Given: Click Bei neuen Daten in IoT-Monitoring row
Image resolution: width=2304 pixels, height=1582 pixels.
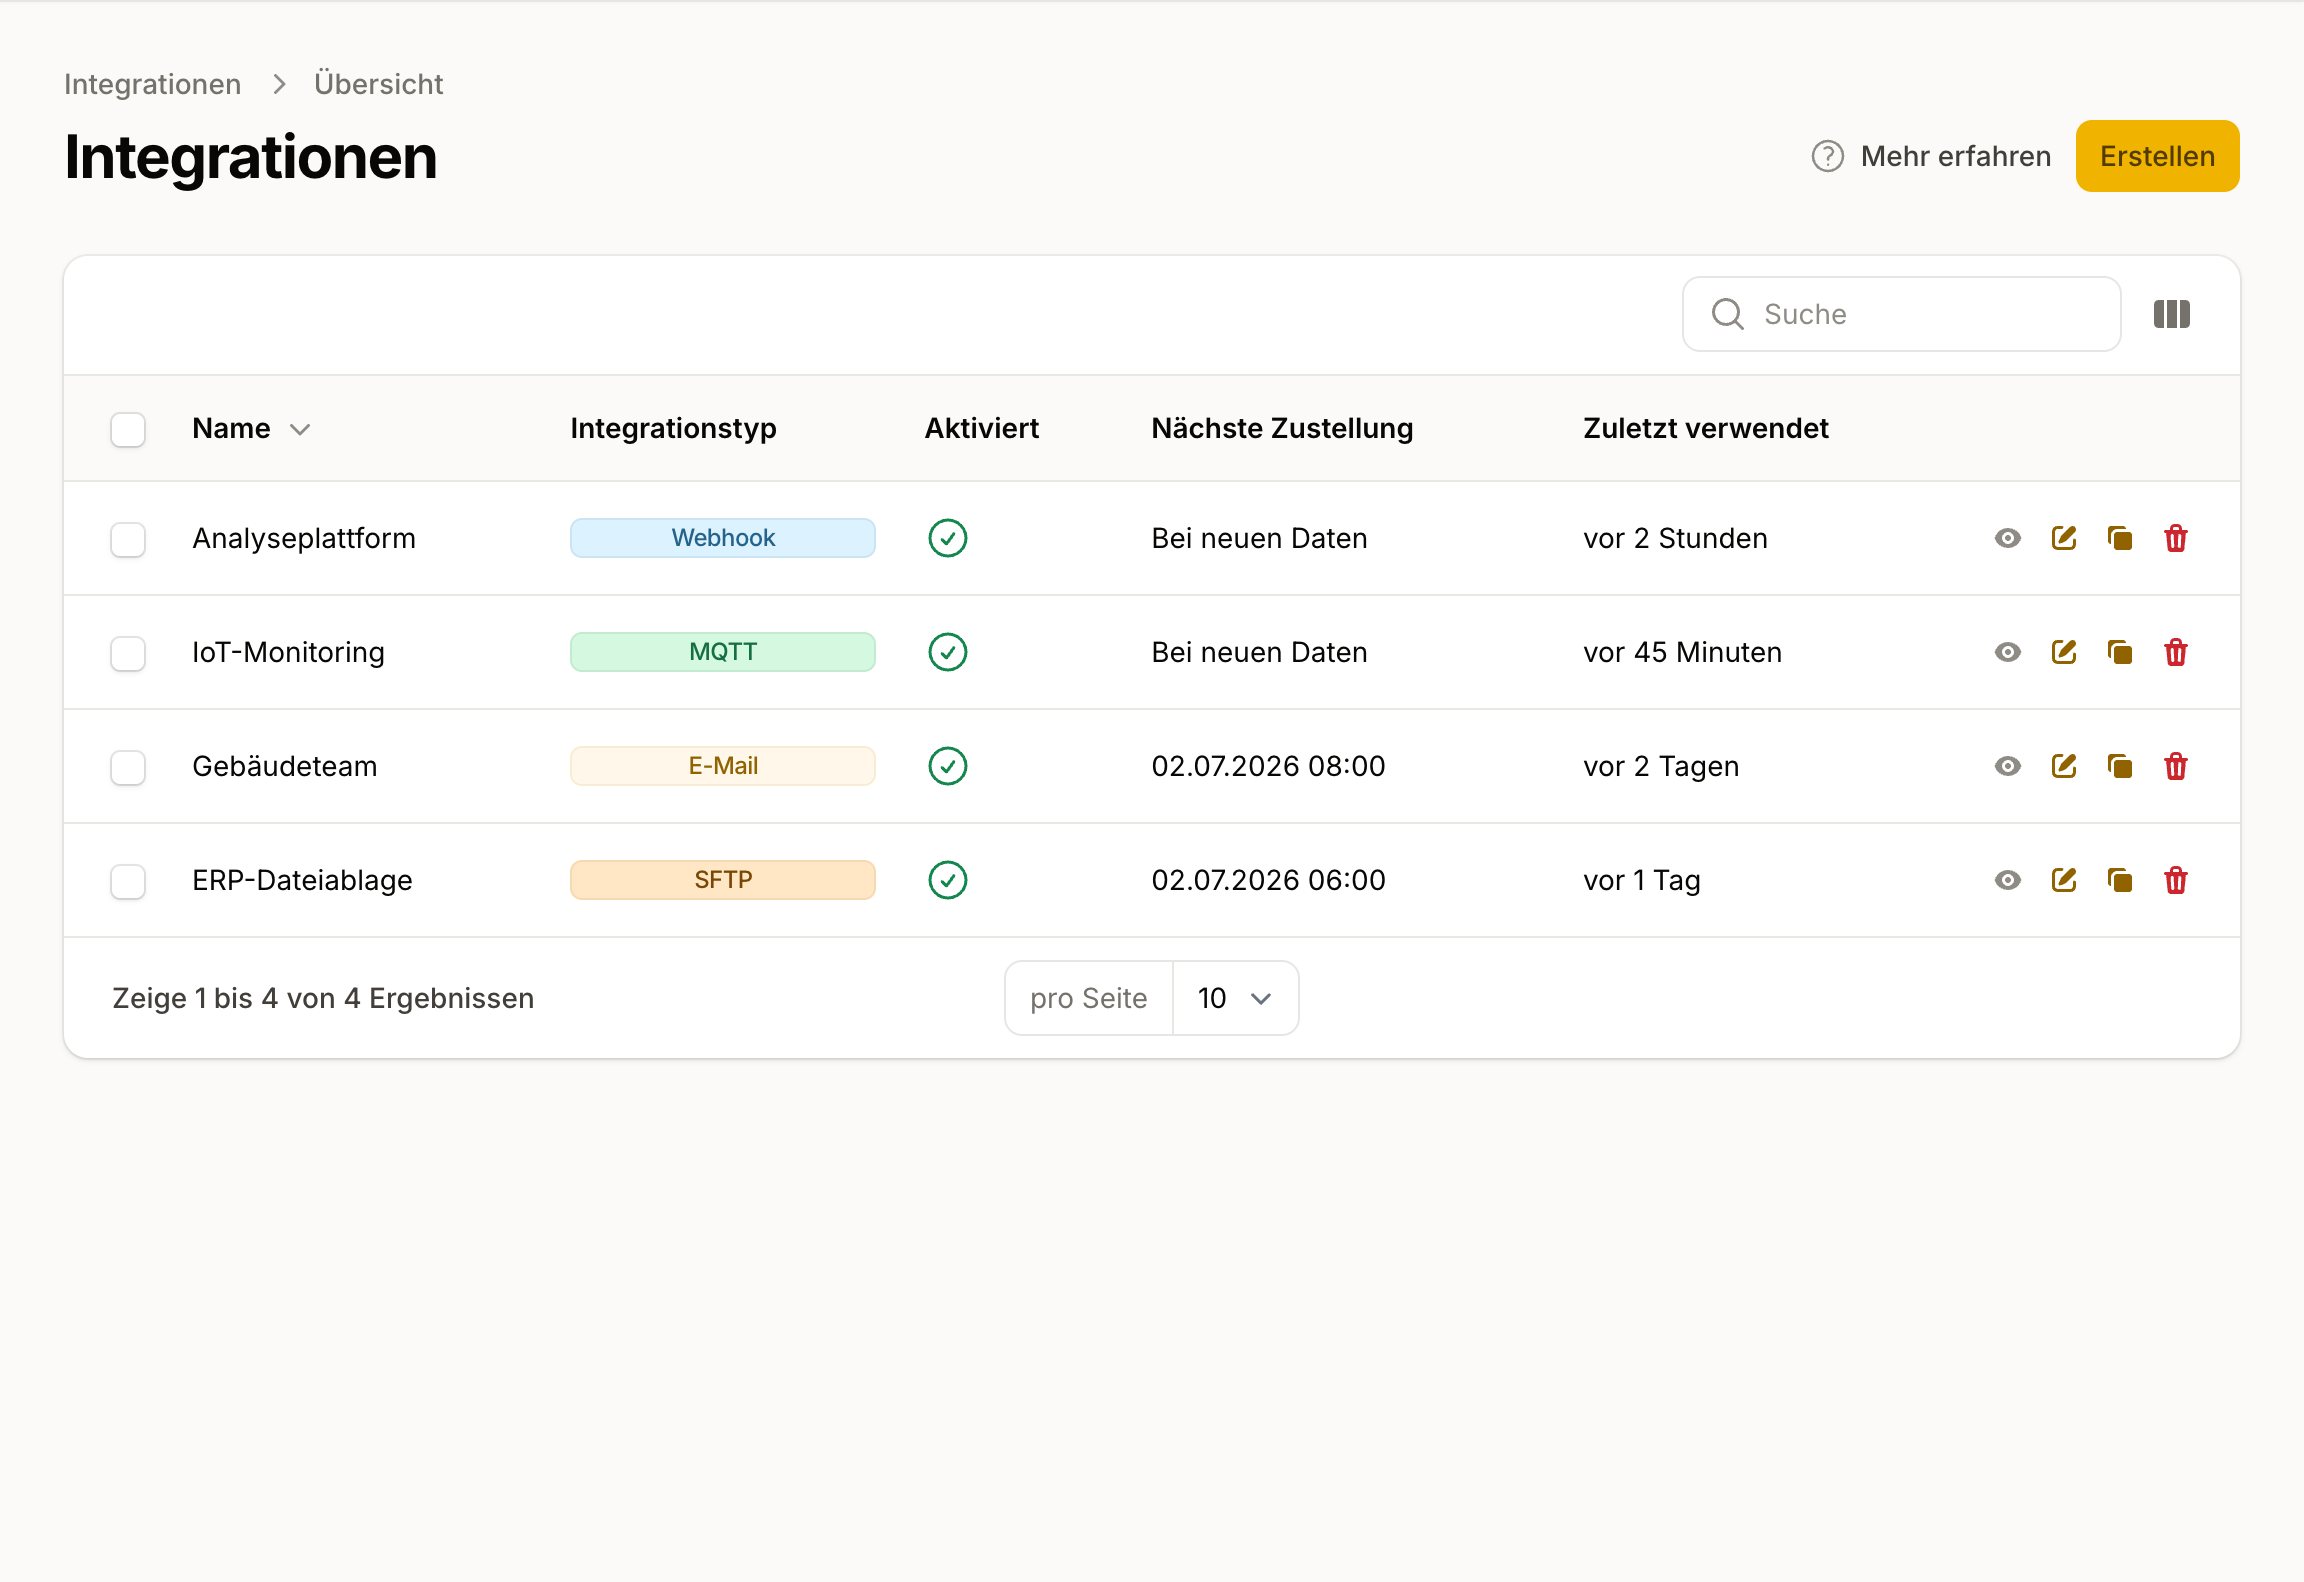Looking at the screenshot, I should click(1259, 652).
